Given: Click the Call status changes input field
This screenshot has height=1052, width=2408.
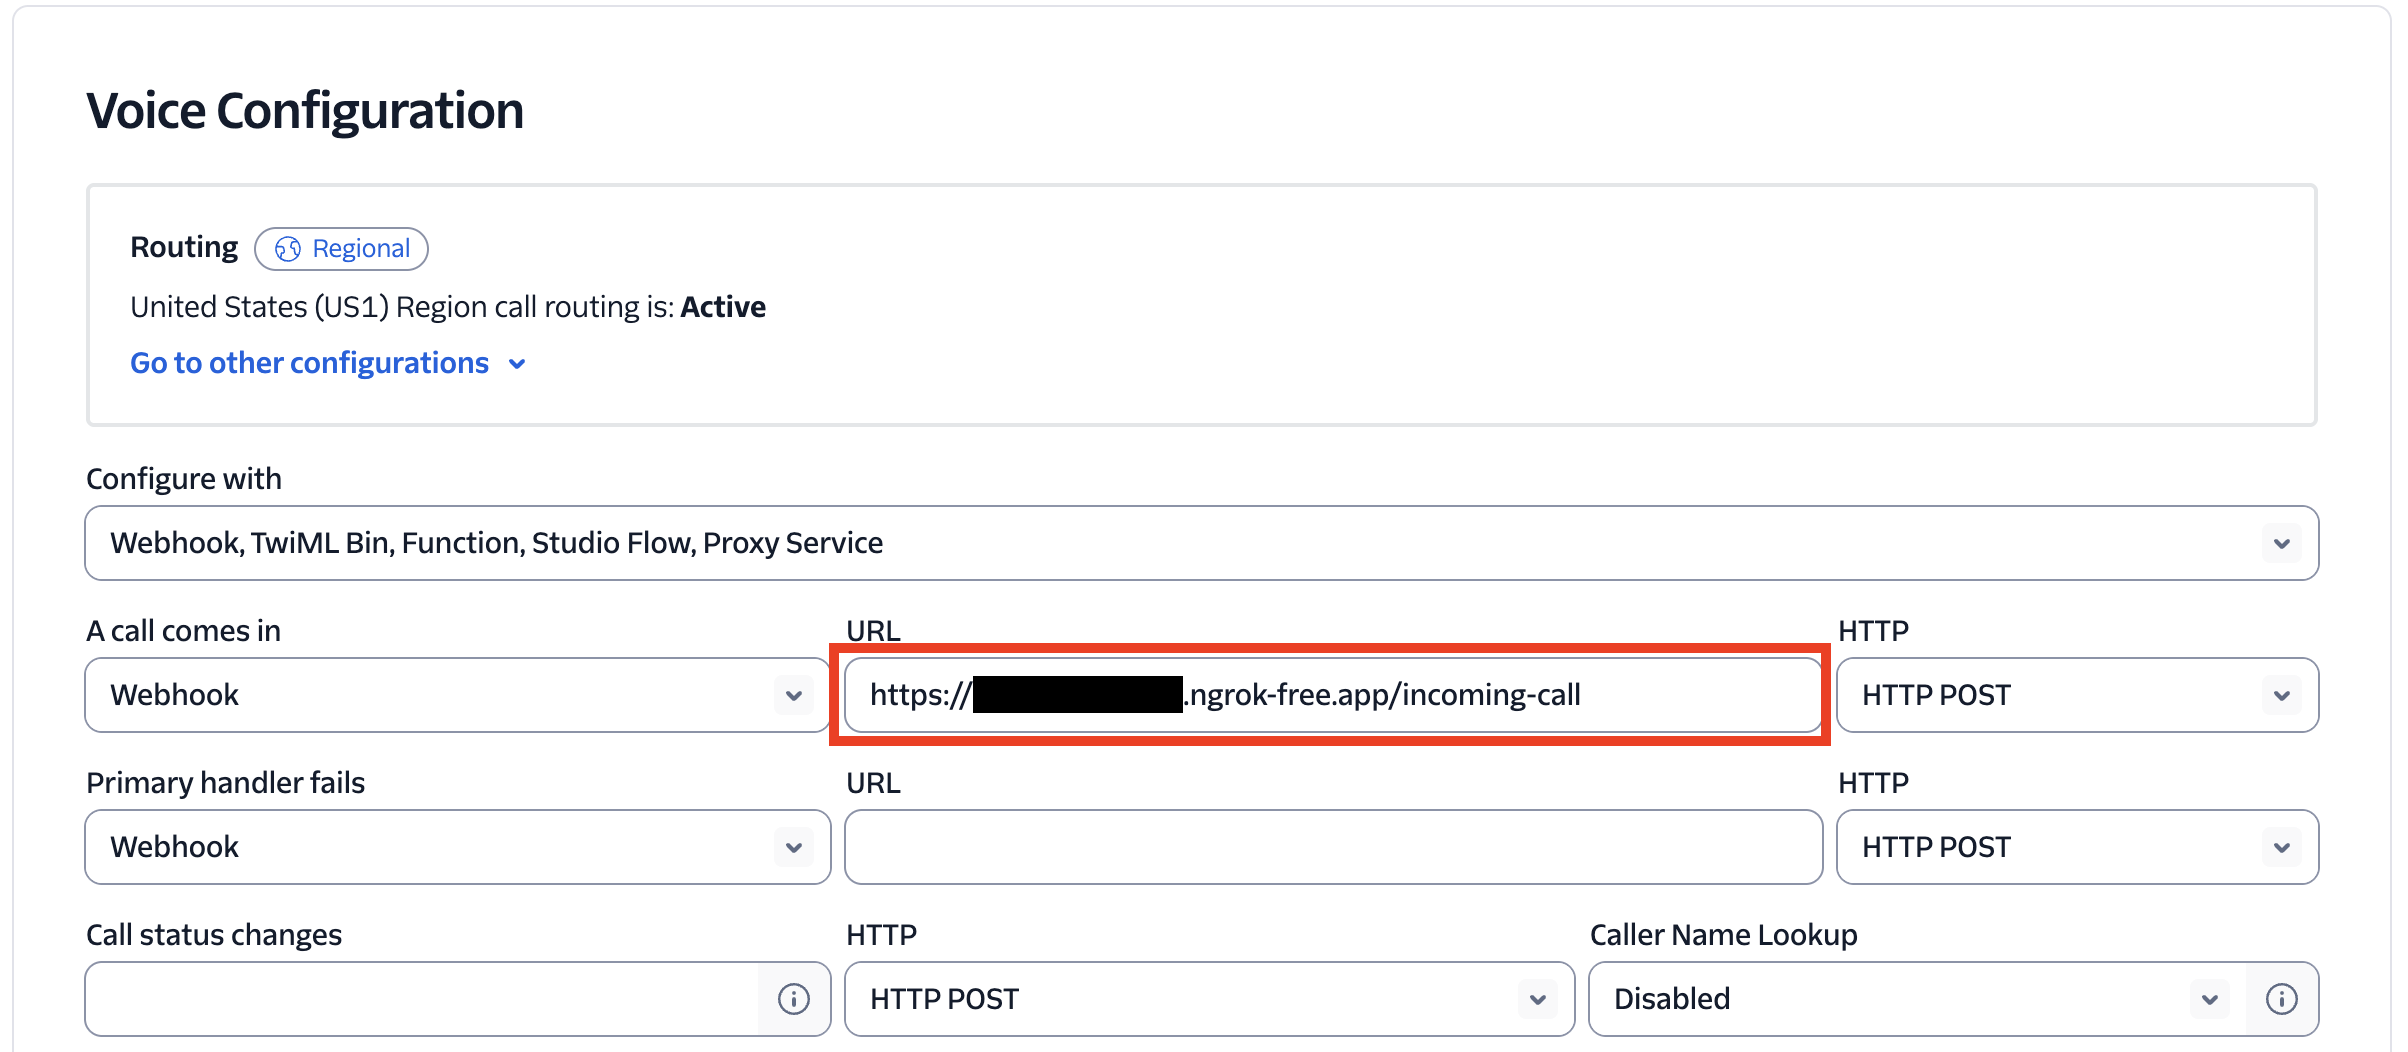Looking at the screenshot, I should click(x=420, y=999).
